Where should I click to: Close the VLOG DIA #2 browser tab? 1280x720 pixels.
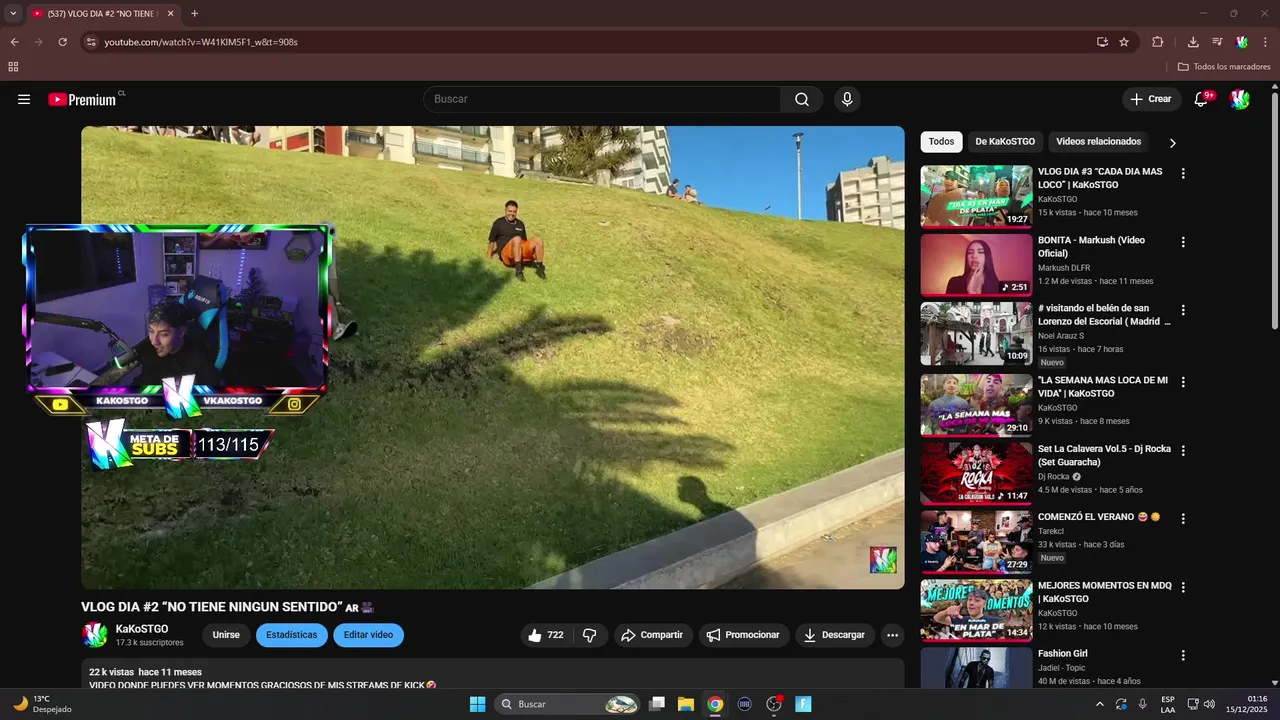tap(170, 13)
